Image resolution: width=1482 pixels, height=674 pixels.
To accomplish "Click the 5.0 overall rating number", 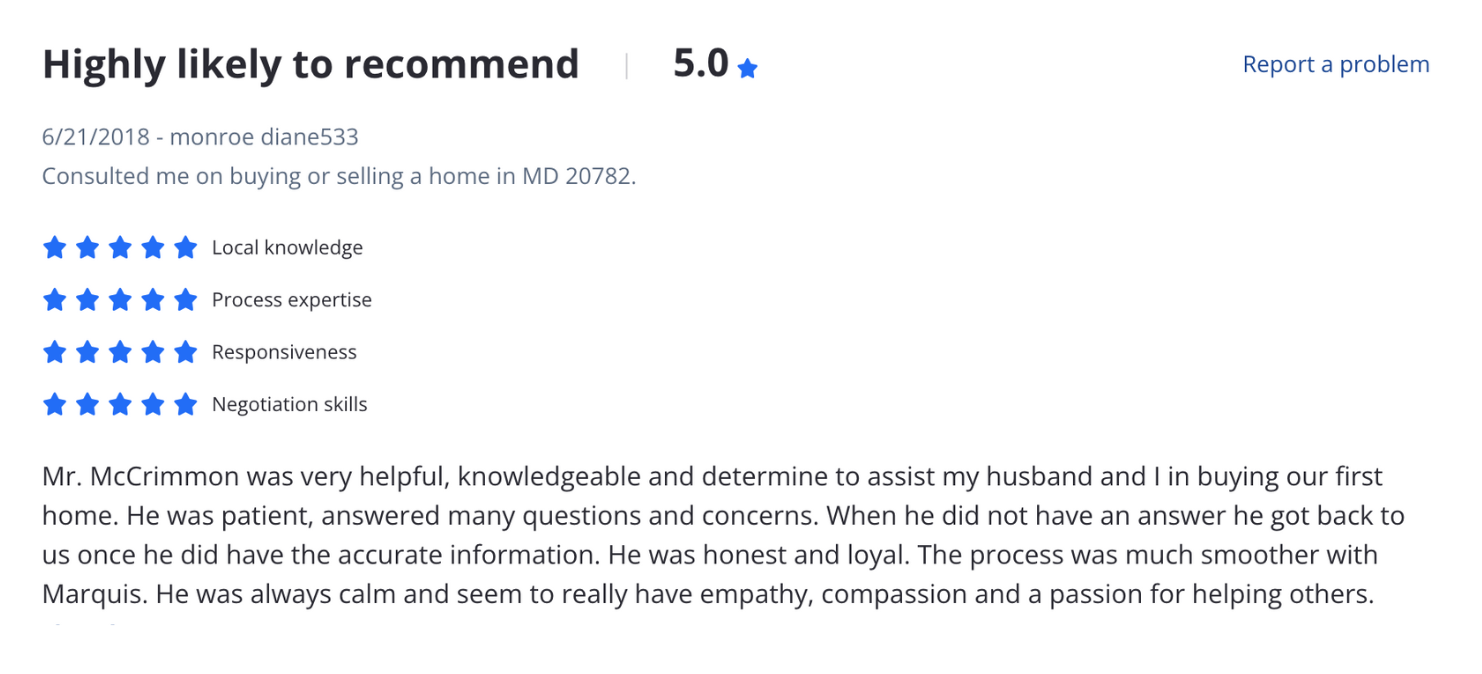I will point(701,63).
